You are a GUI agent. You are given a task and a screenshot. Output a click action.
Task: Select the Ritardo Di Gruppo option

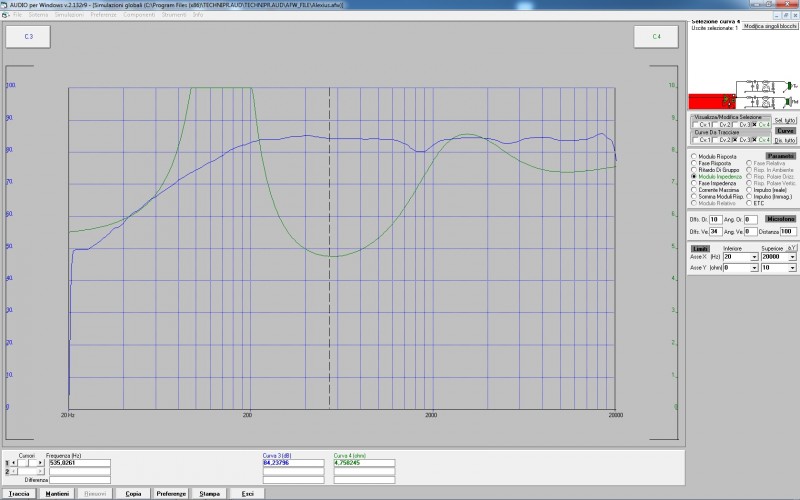tap(715, 170)
